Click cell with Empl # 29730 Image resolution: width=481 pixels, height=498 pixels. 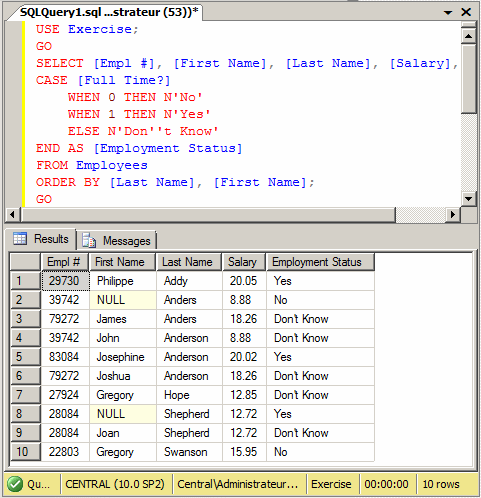65,281
